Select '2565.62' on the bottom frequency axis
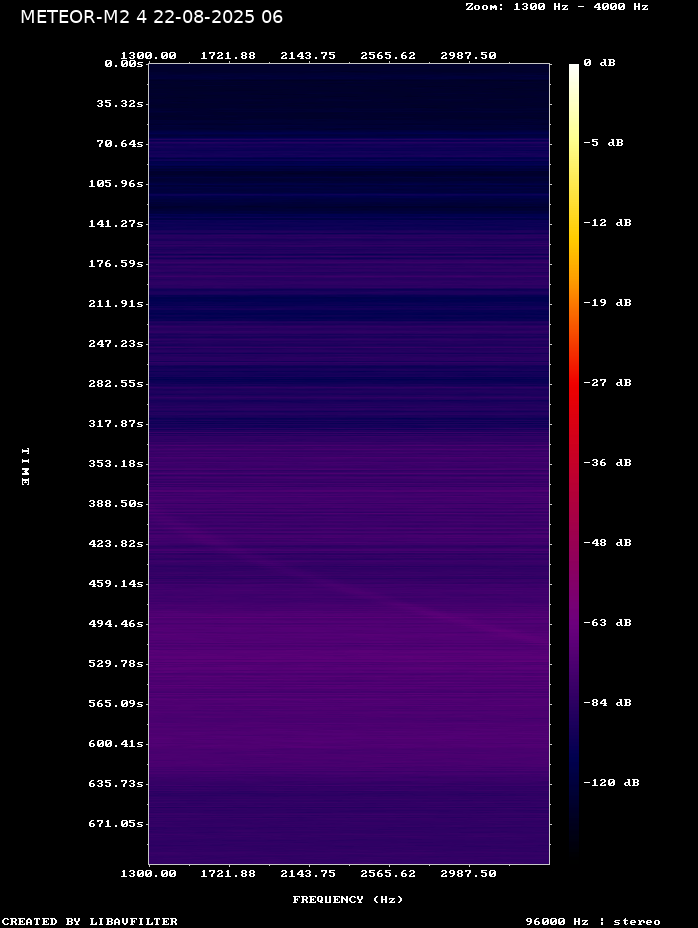The width and height of the screenshot is (698, 928). click(388, 874)
